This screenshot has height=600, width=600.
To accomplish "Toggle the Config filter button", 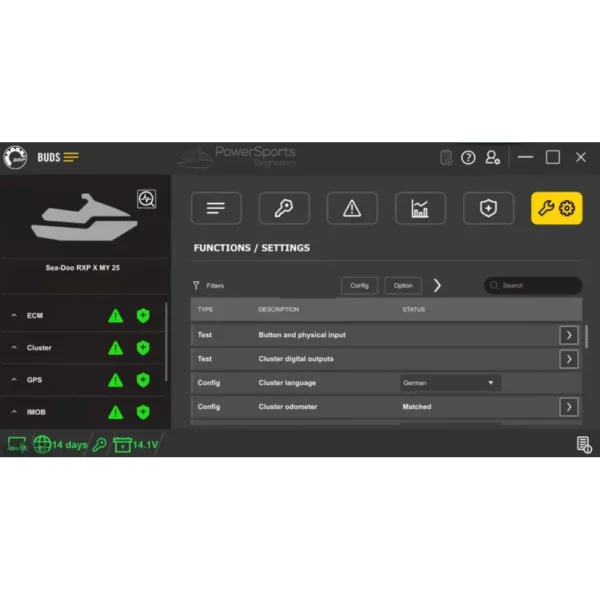I will [359, 285].
